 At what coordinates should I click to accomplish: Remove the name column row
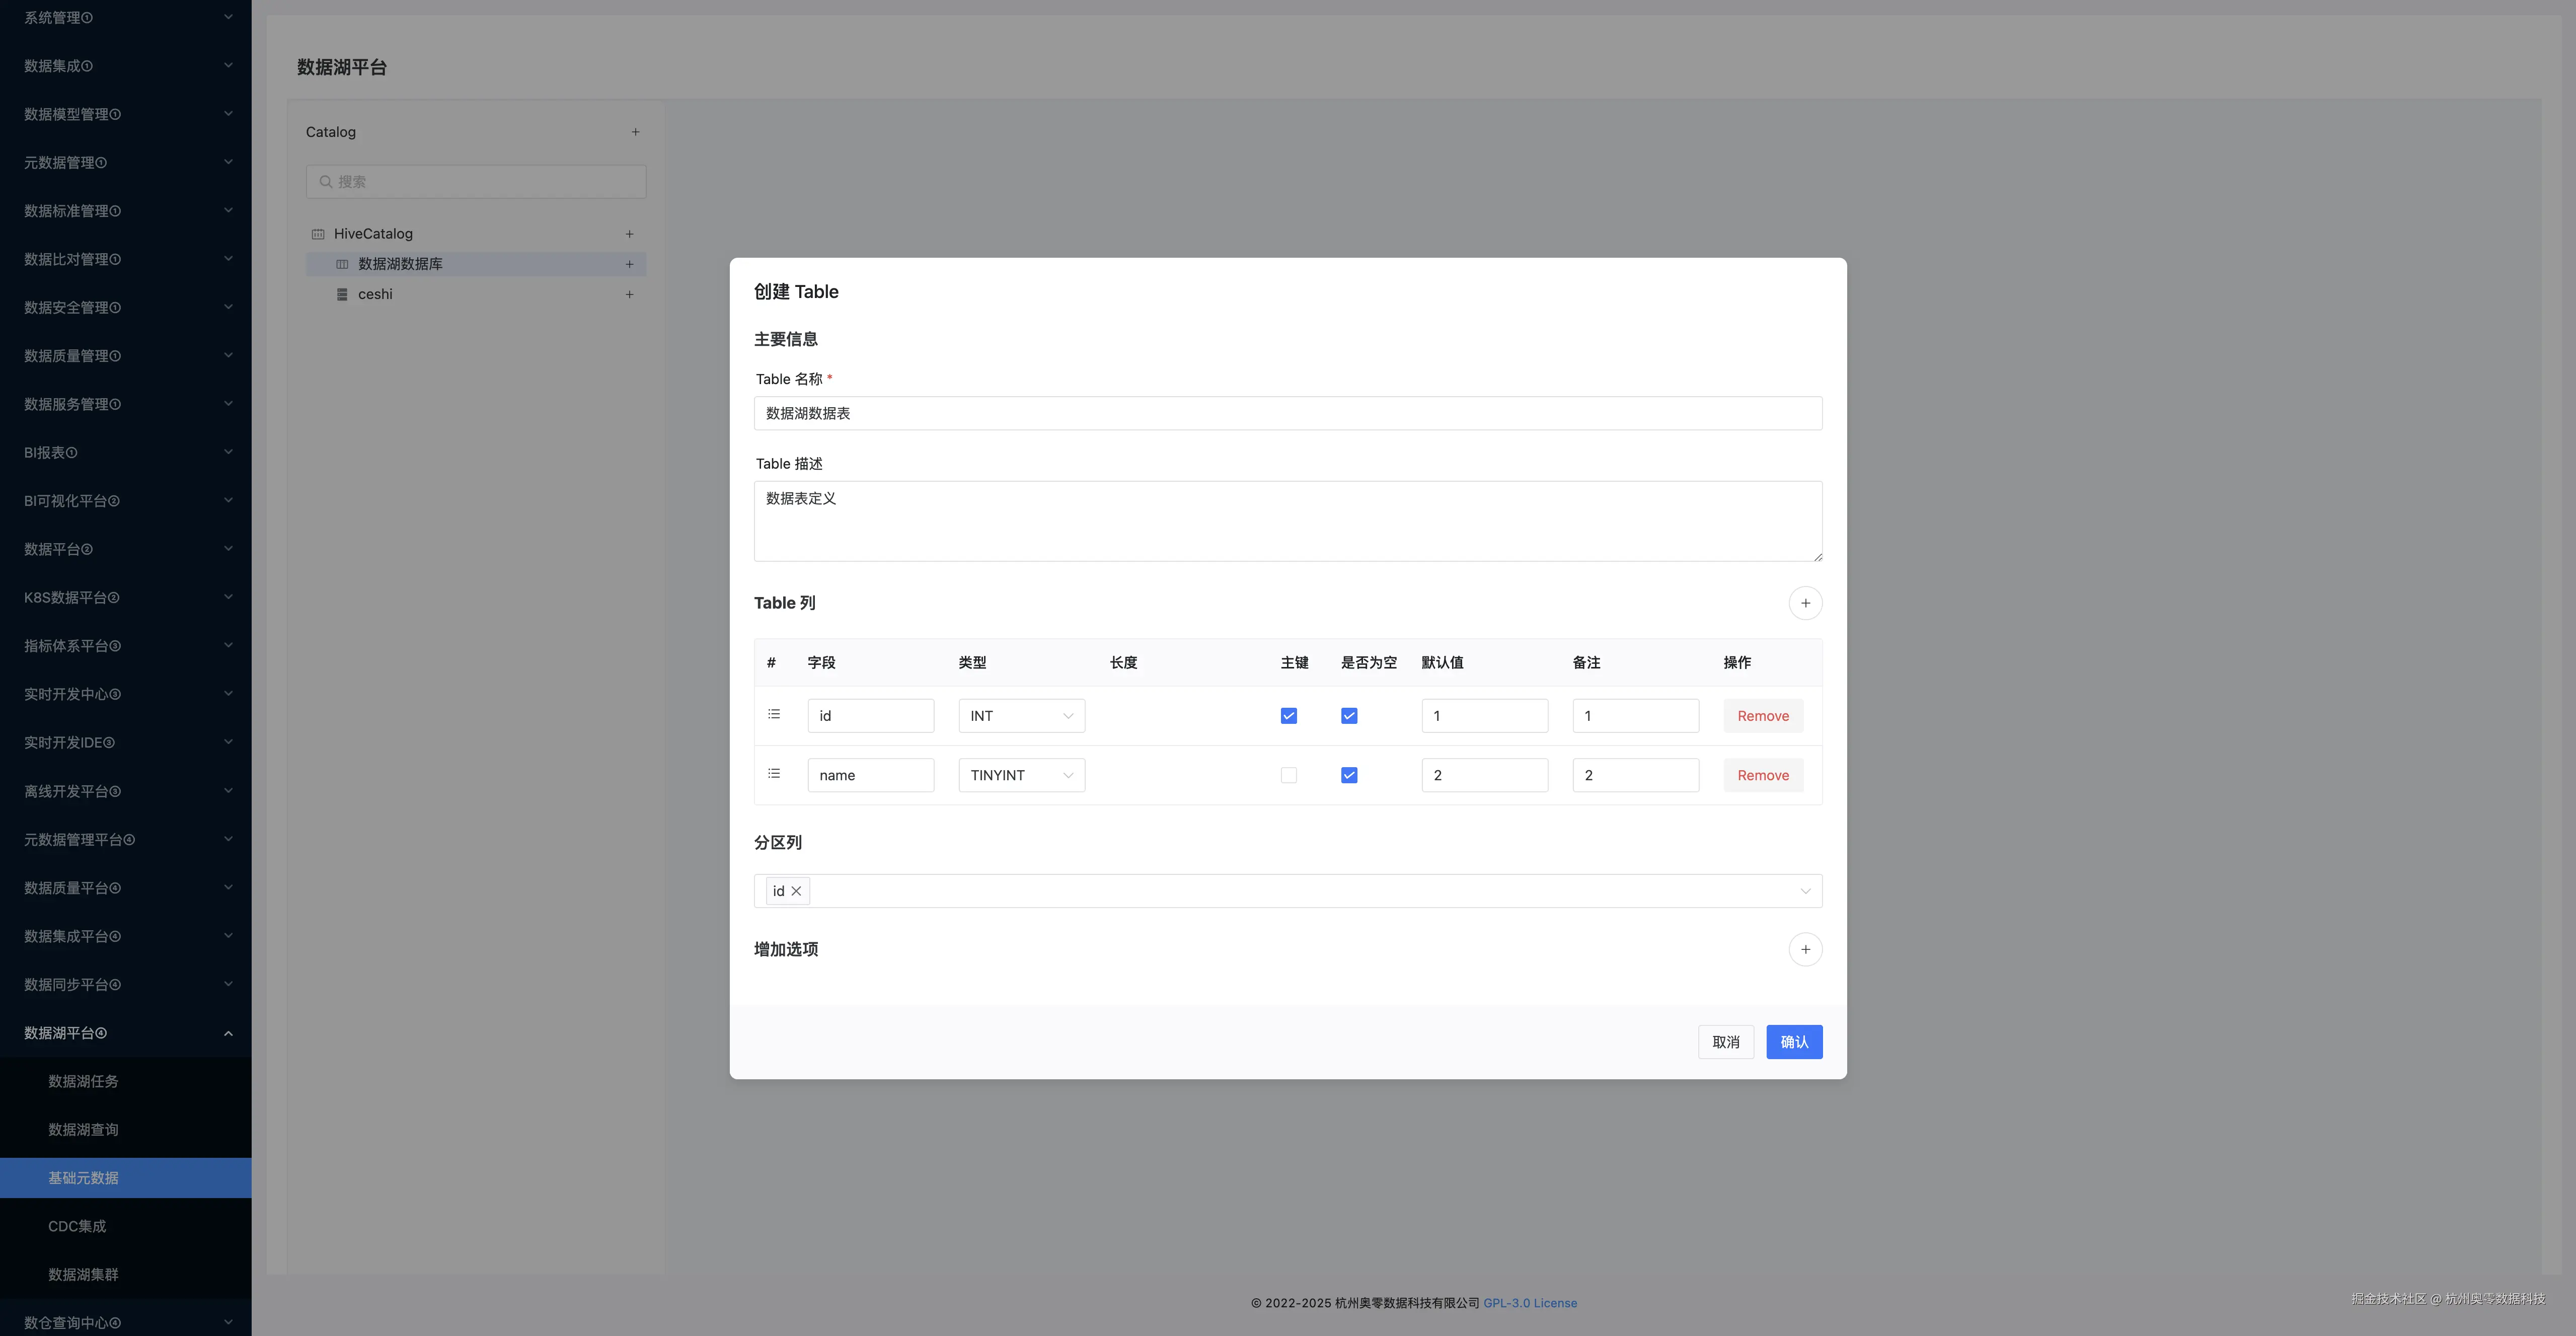tap(1763, 775)
